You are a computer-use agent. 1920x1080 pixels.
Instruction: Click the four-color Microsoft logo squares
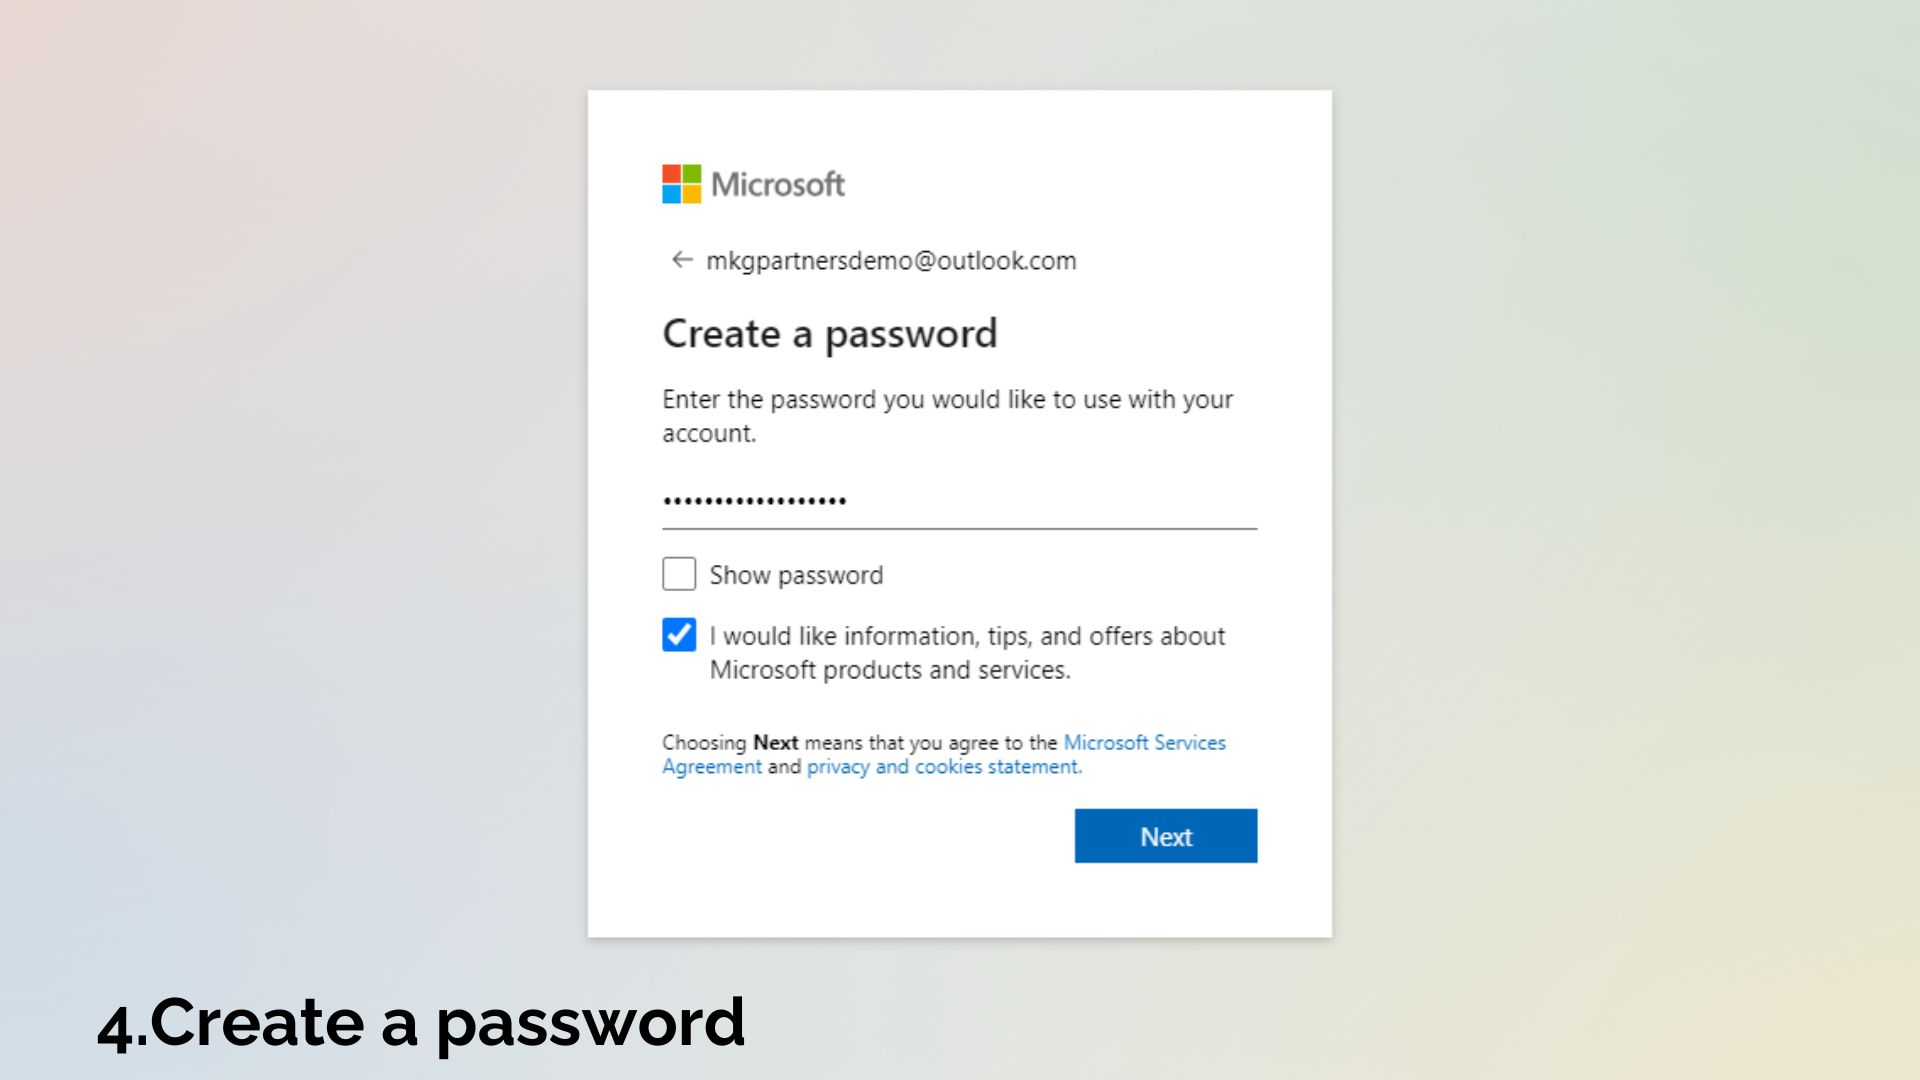click(681, 184)
